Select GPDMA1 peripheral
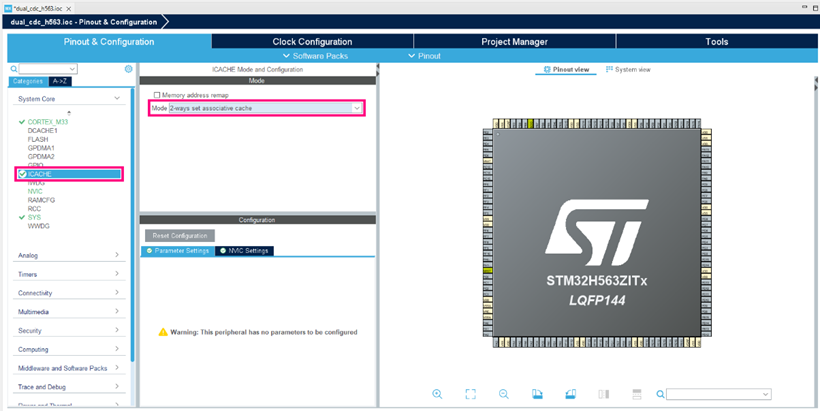 pyautogui.click(x=41, y=148)
